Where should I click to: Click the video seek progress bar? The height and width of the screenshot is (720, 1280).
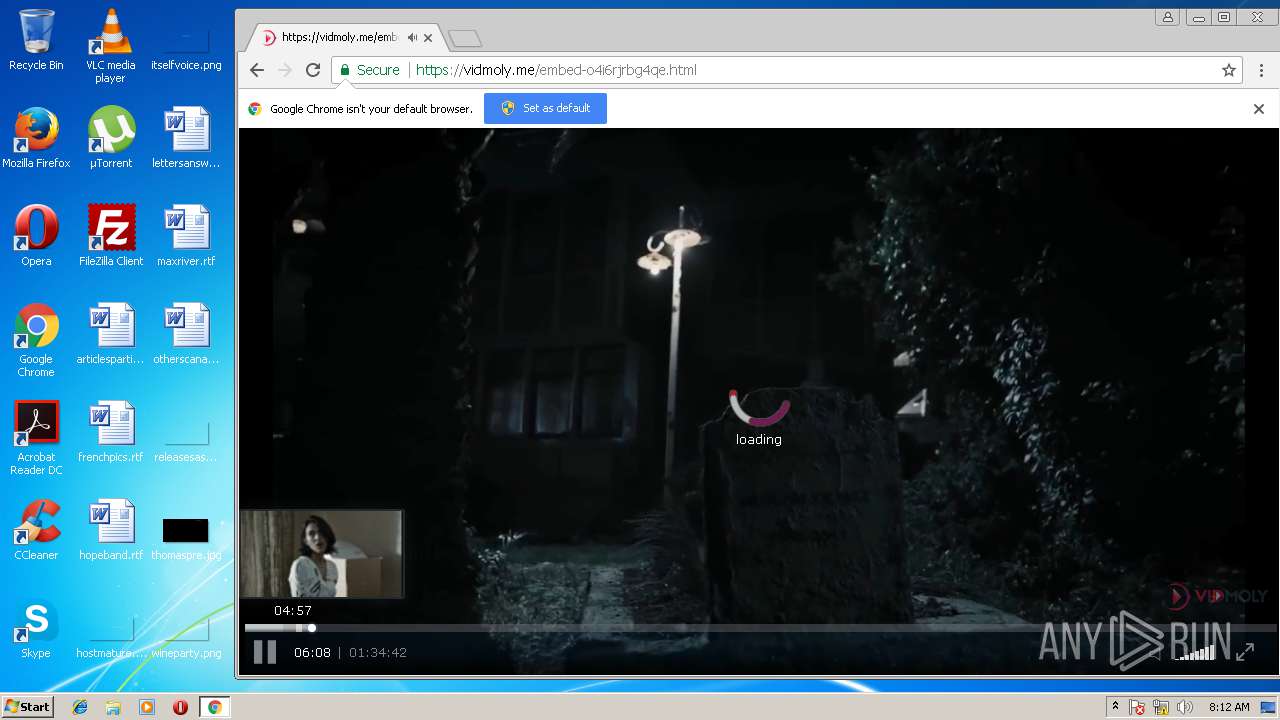point(700,628)
